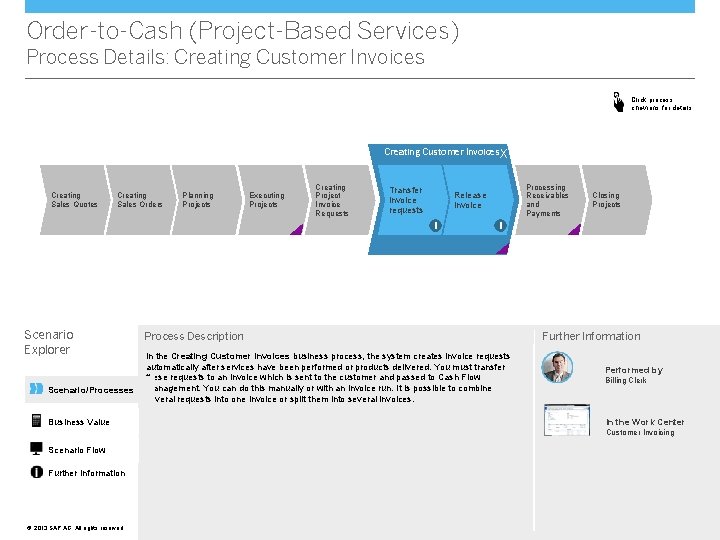Click the Business Value calculator icon
Screen dimensions: 720x540
click(36, 421)
